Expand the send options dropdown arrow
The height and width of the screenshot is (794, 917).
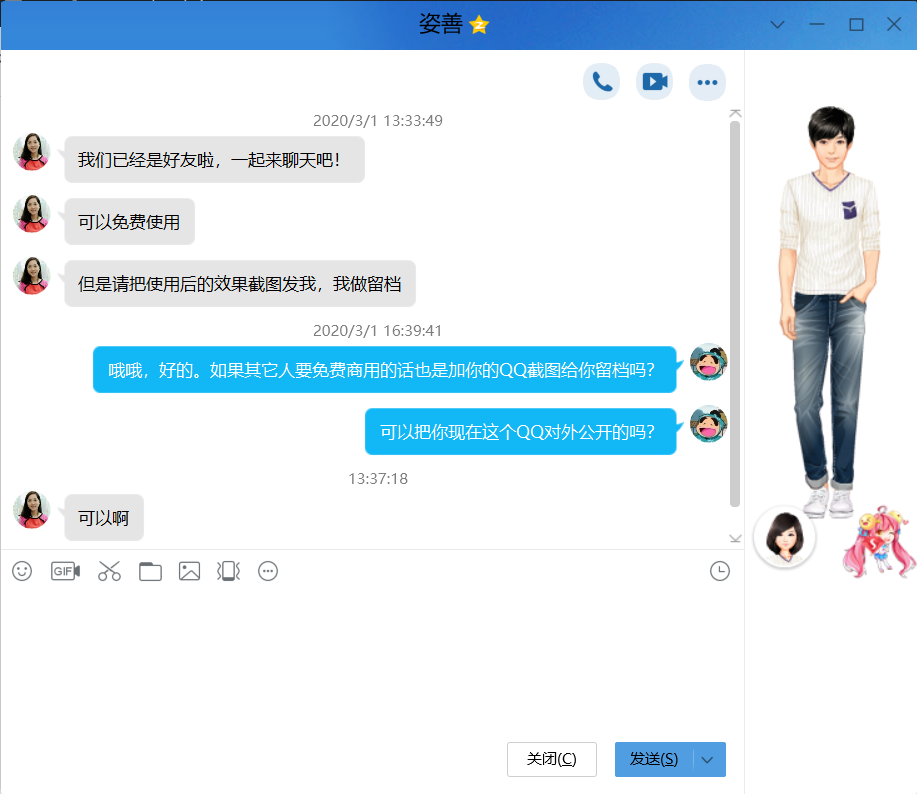[x=709, y=760]
